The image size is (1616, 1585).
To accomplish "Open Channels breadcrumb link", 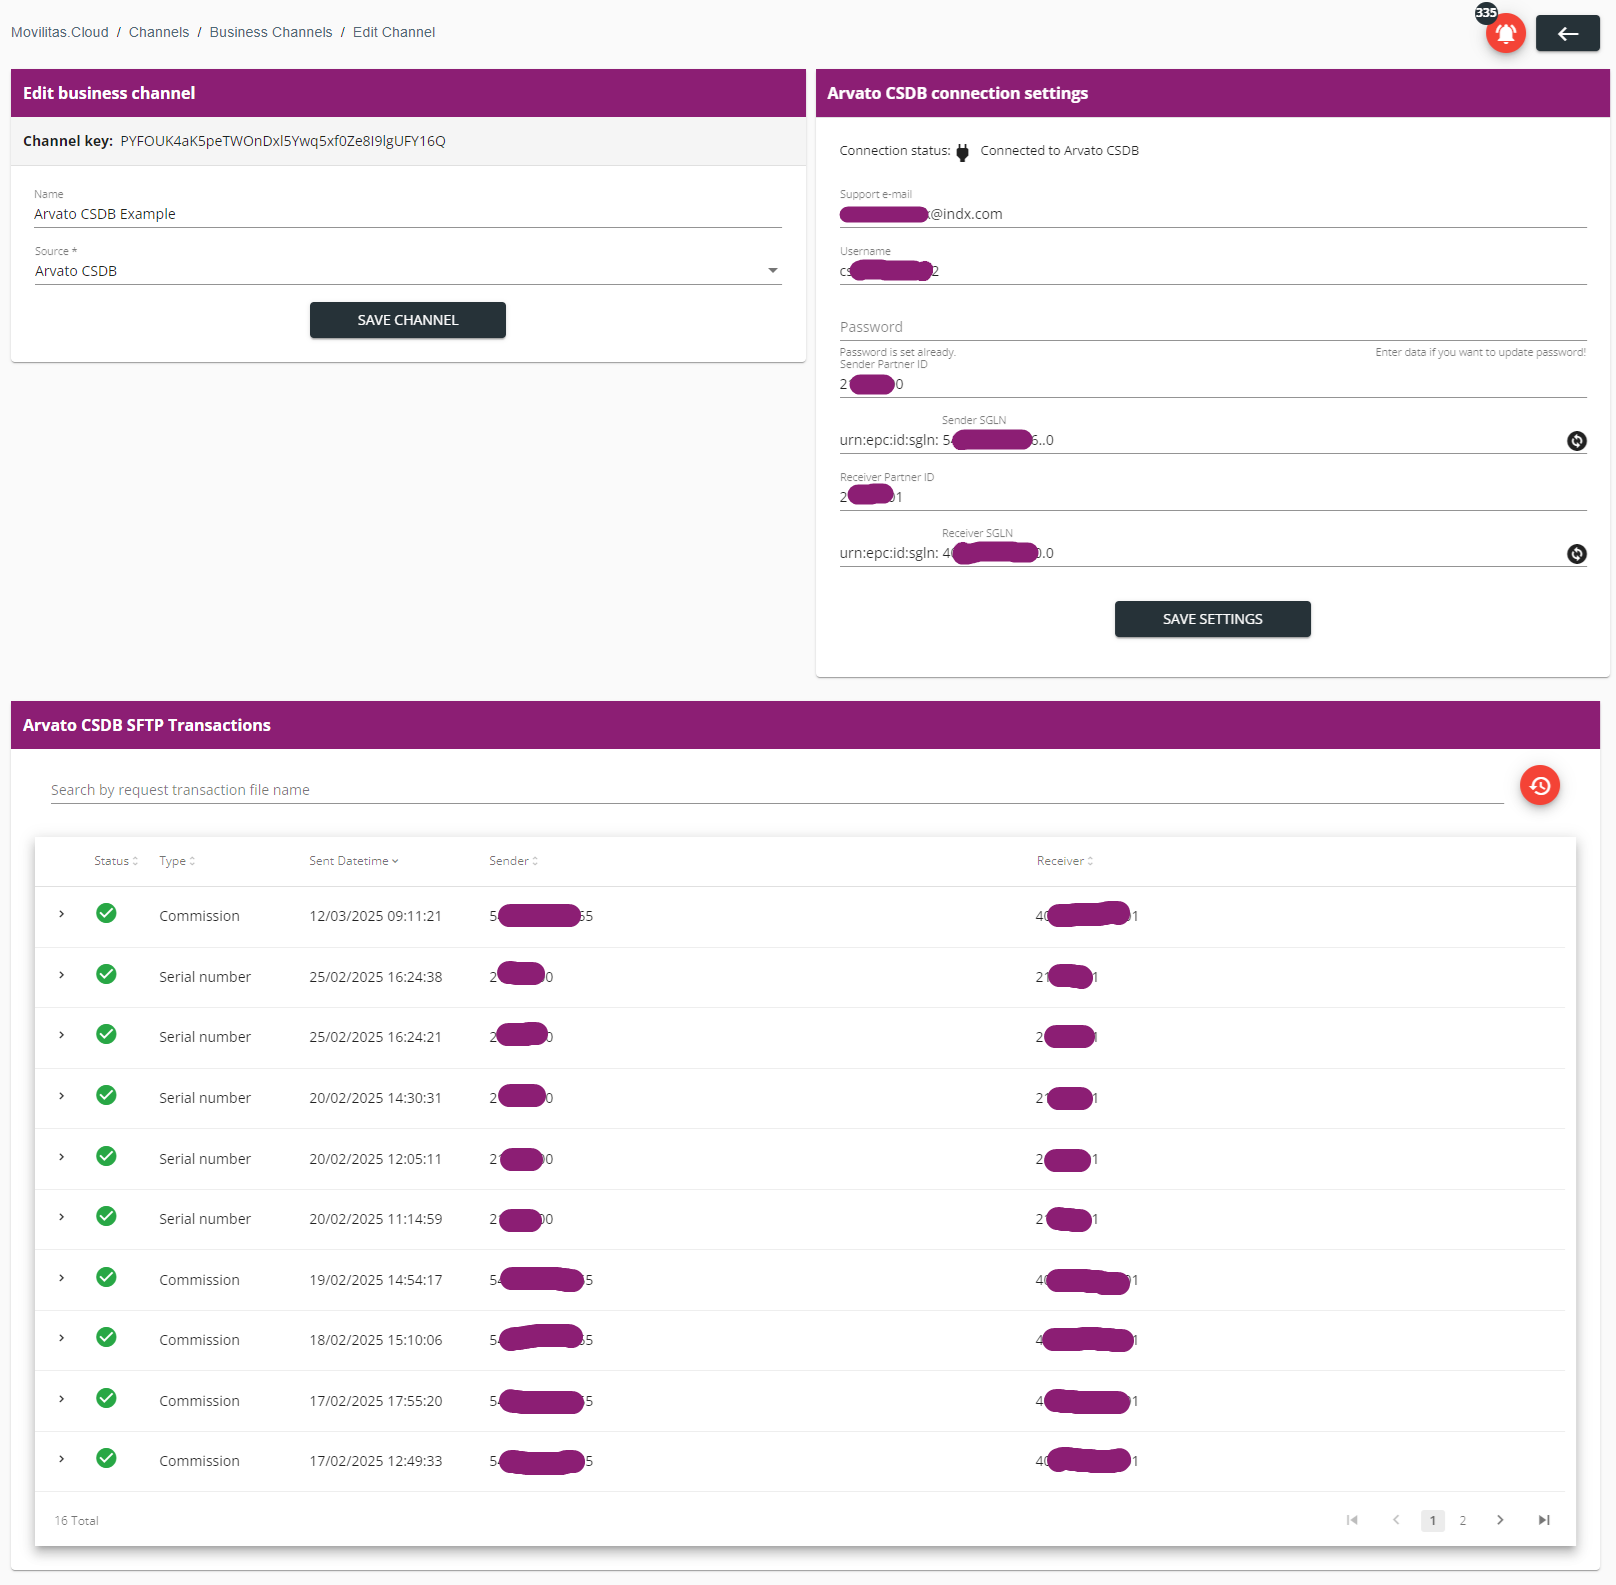I will [x=159, y=32].
